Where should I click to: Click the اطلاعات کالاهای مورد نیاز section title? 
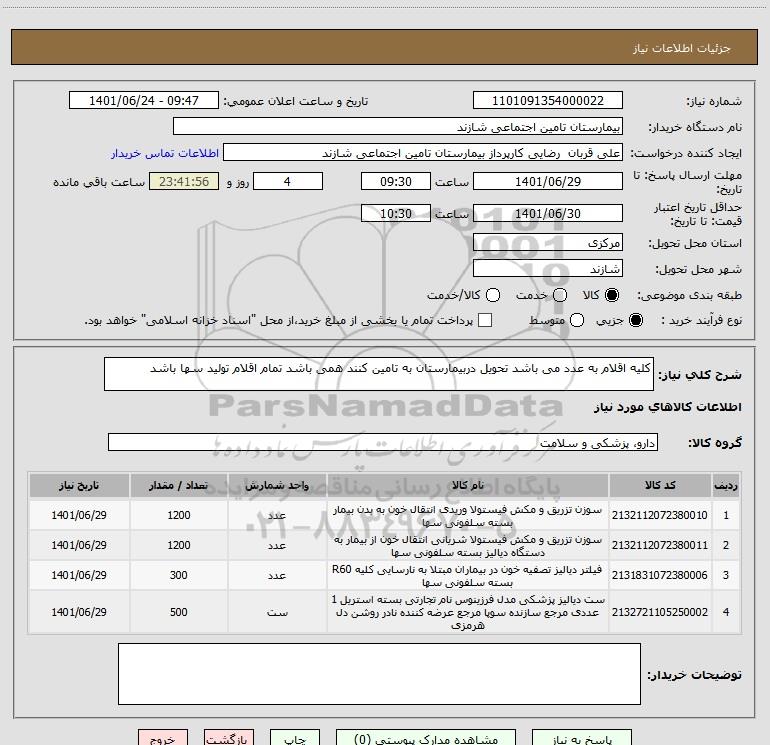click(x=667, y=407)
